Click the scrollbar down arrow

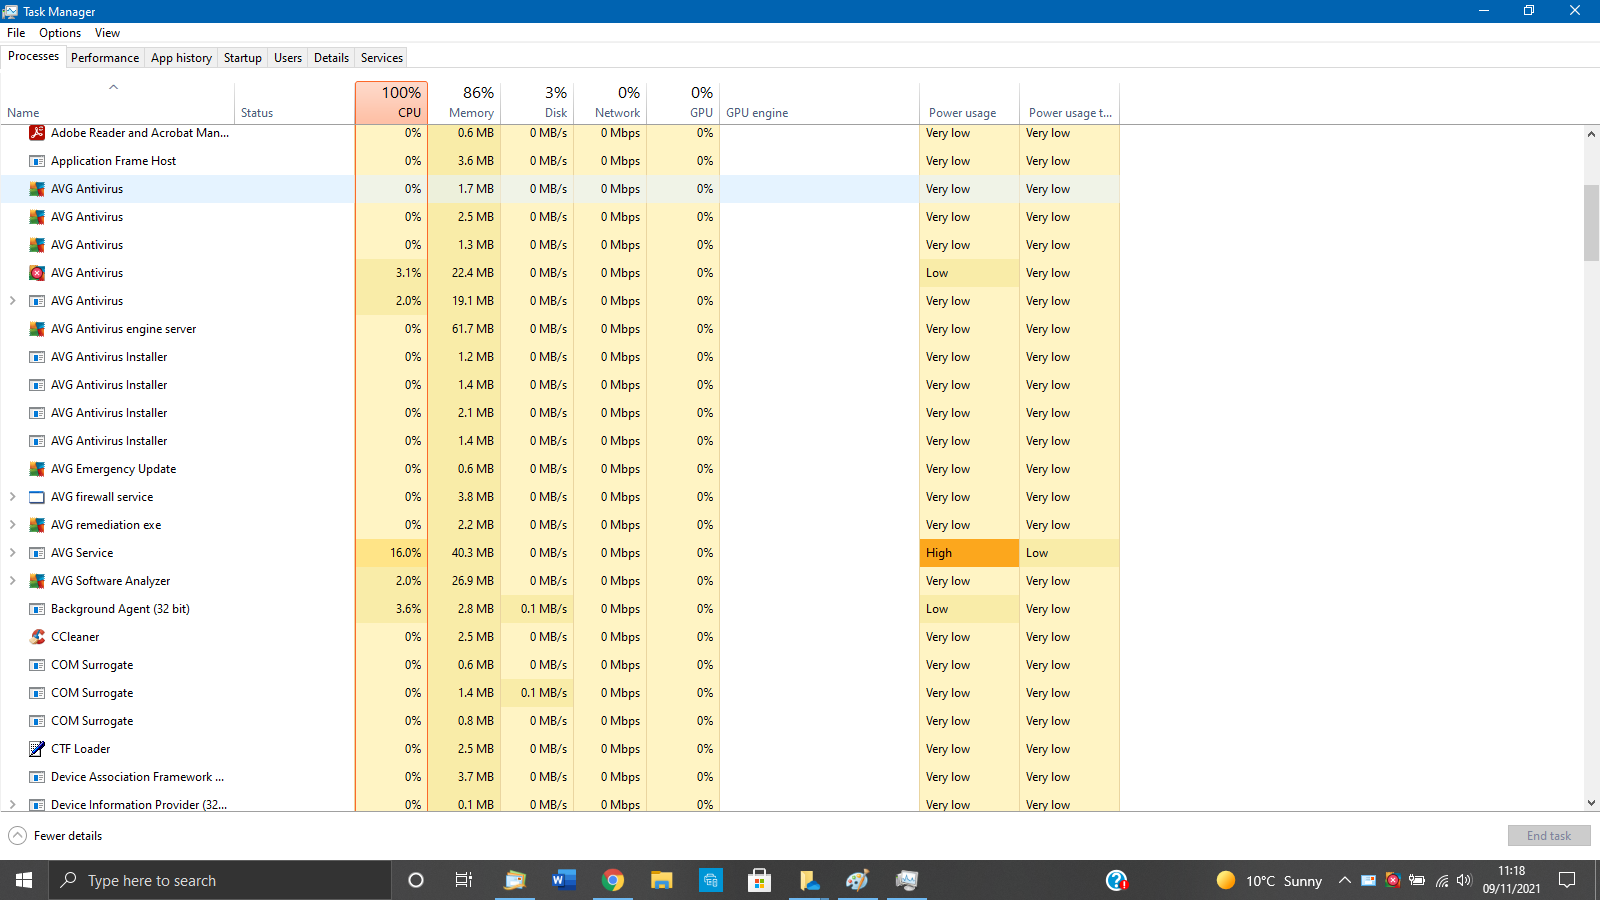pyautogui.click(x=1591, y=803)
